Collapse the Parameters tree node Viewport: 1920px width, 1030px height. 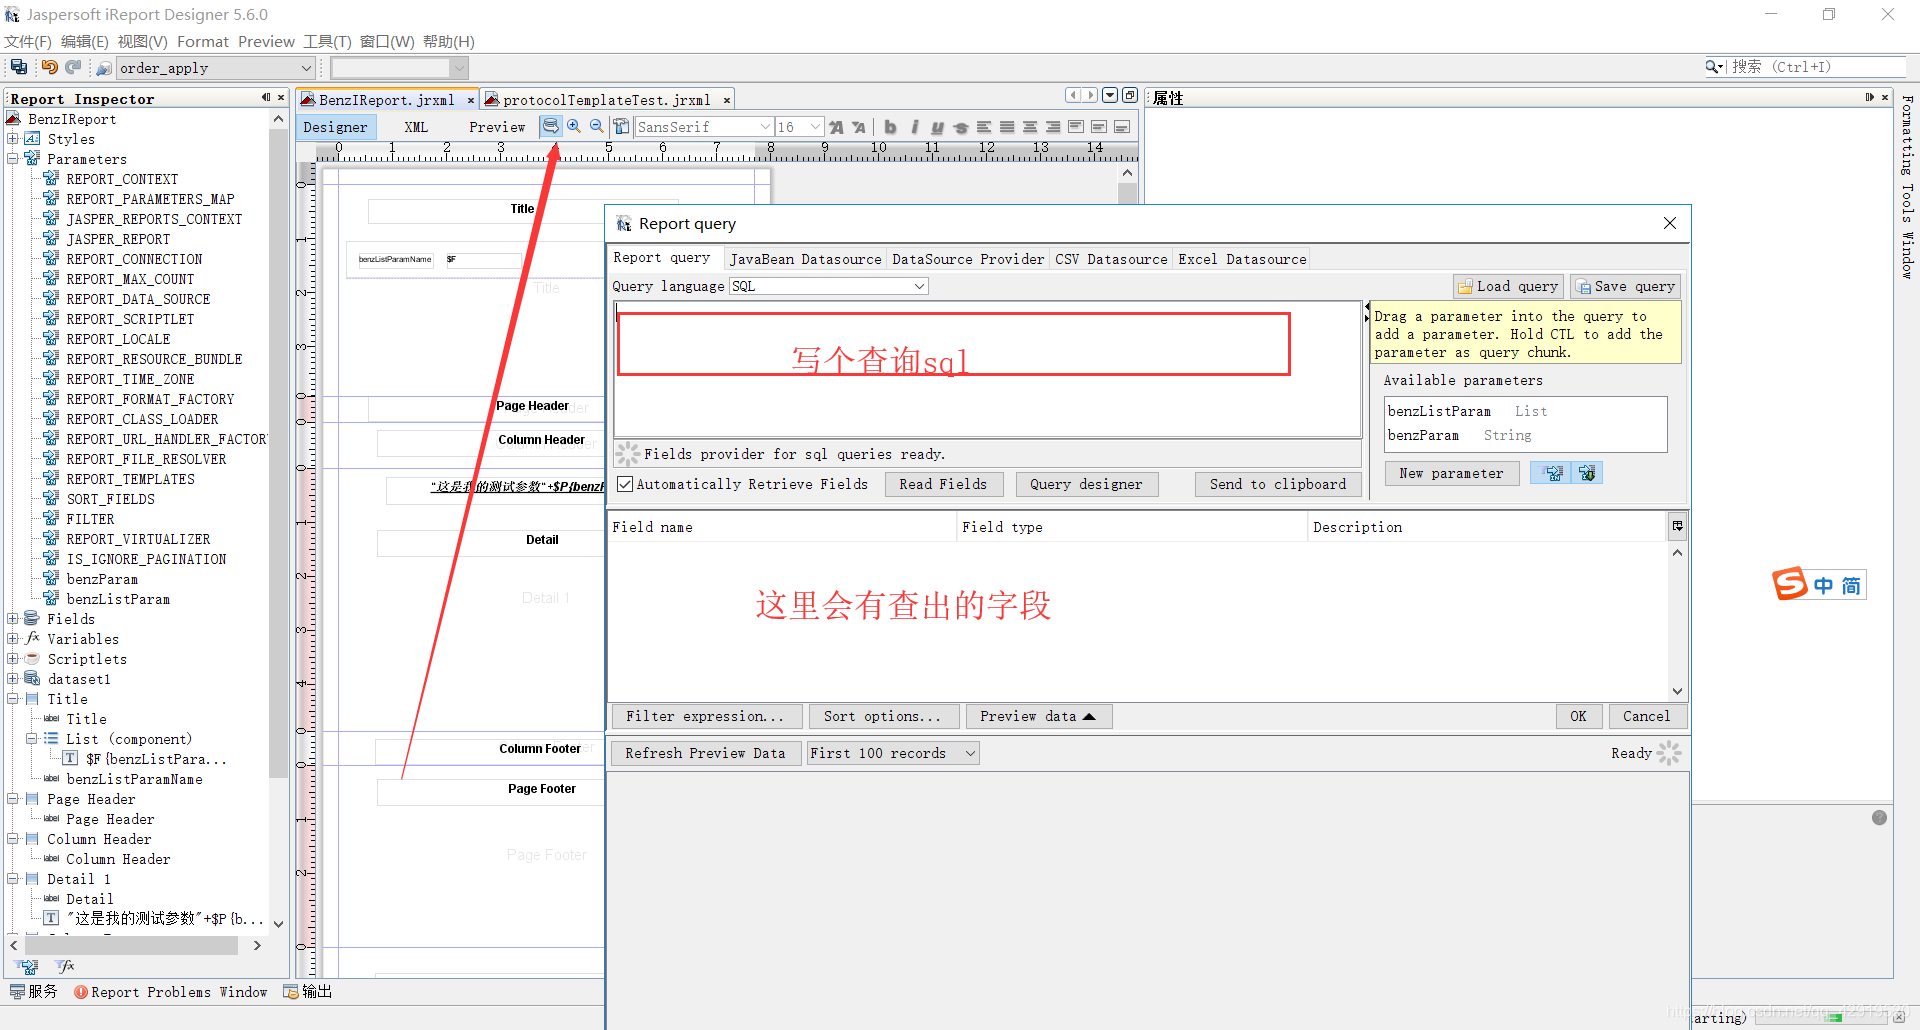[x=13, y=159]
